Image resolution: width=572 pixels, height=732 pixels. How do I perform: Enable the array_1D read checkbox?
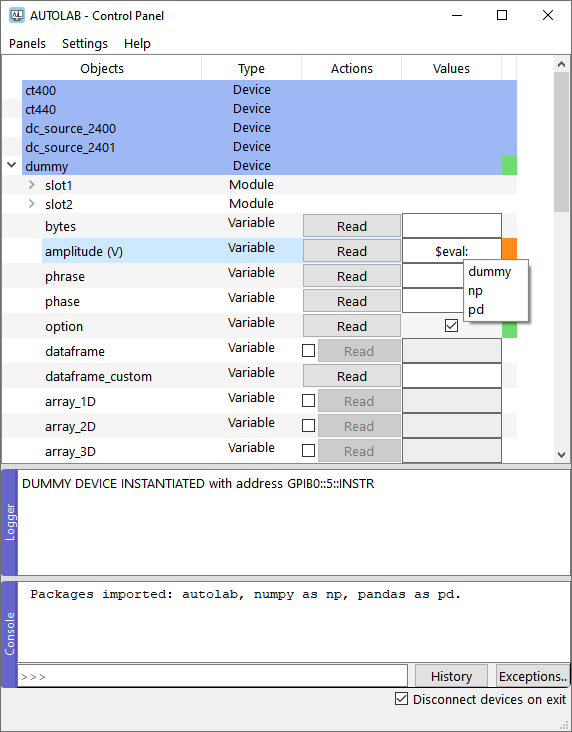(x=308, y=401)
